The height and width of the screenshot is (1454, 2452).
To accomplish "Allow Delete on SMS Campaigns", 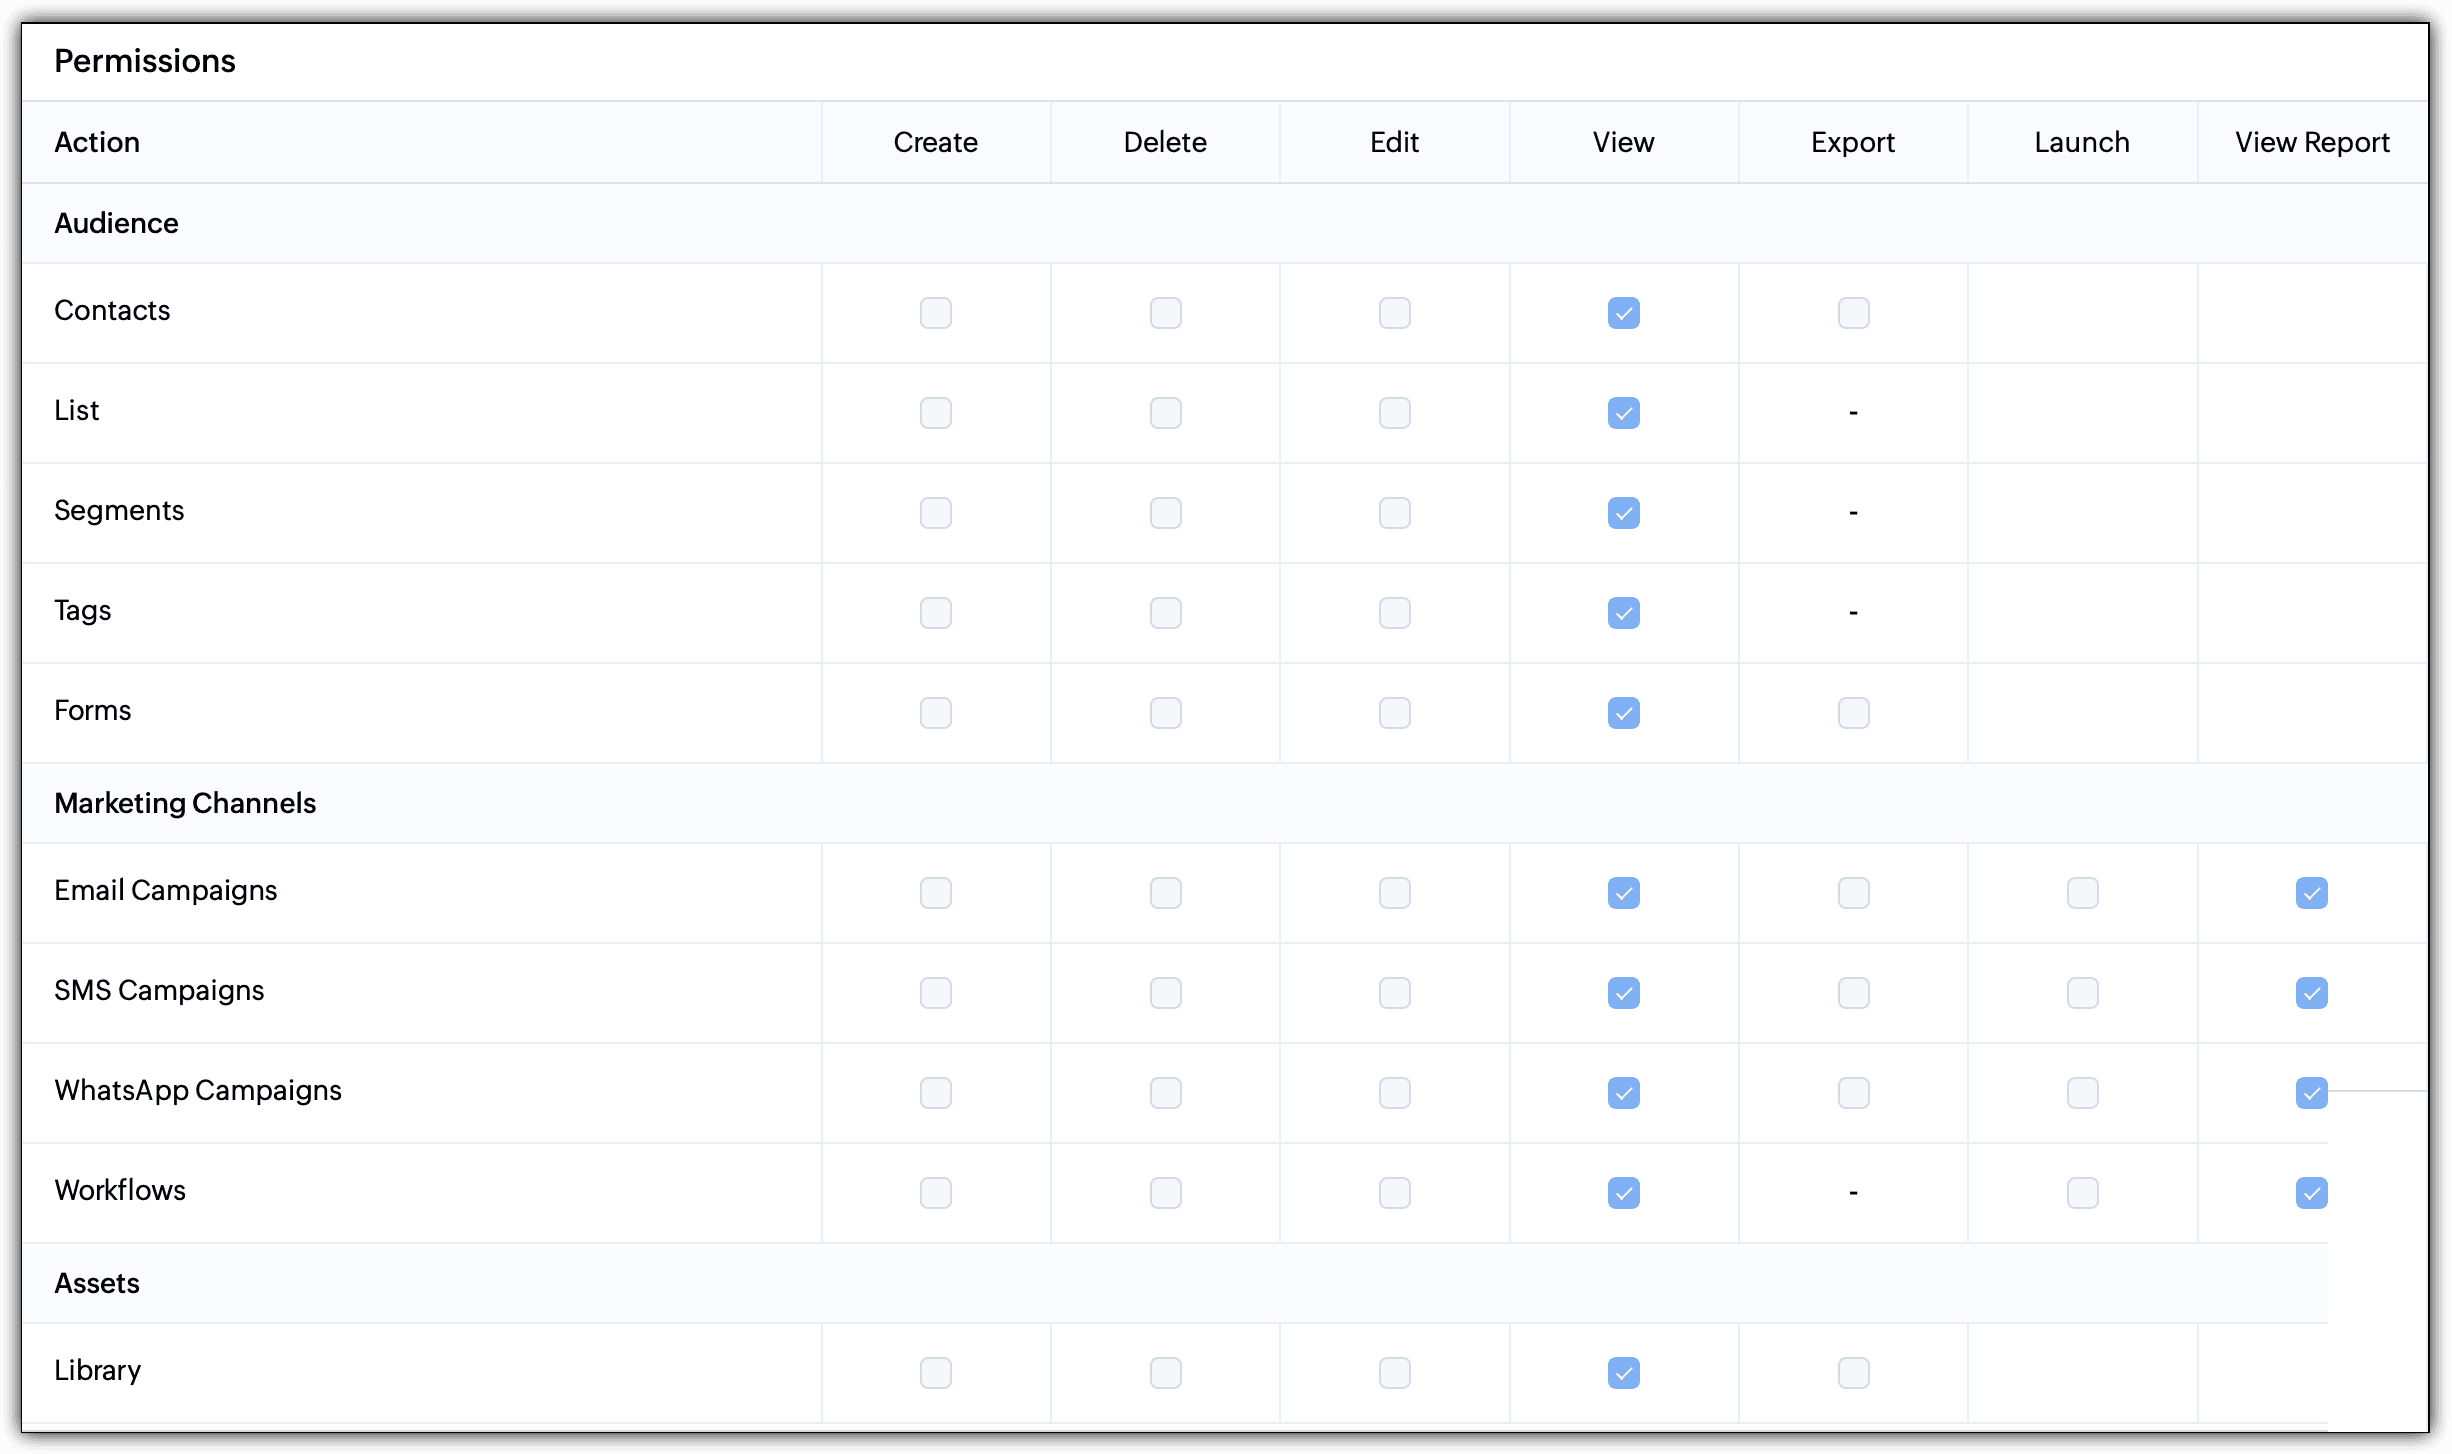I will (x=1165, y=993).
